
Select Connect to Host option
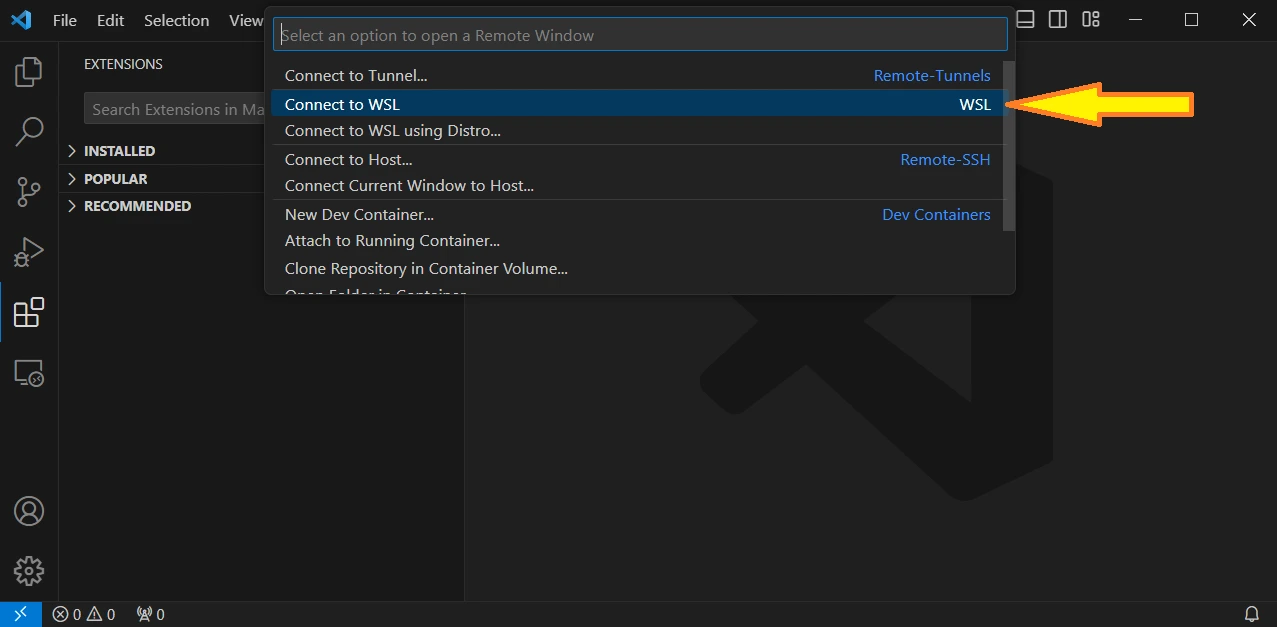coord(637,159)
